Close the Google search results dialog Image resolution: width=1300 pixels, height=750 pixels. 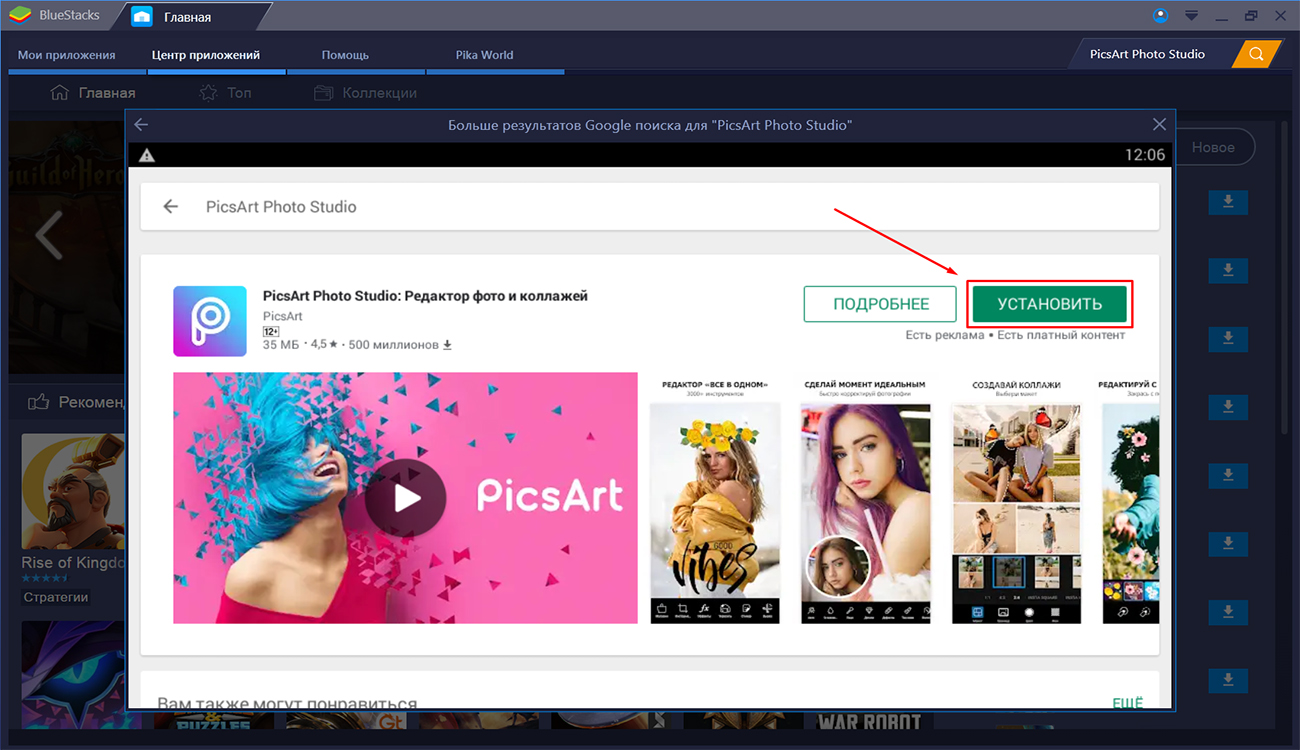[1159, 125]
